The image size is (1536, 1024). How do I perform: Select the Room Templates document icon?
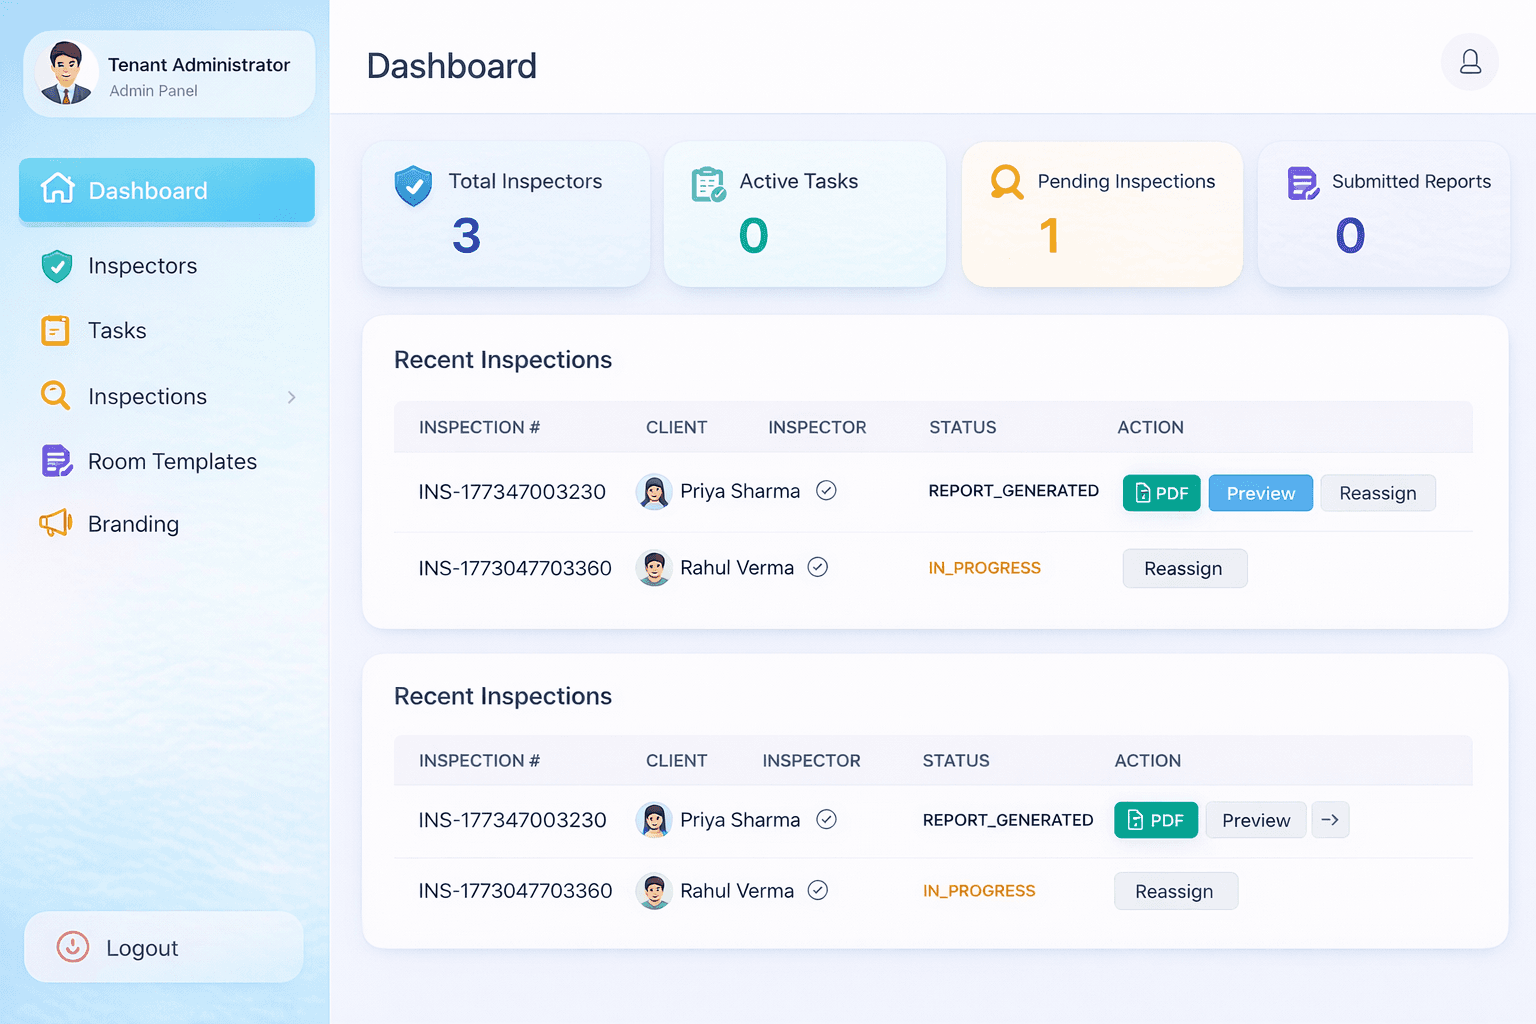pyautogui.click(x=55, y=461)
